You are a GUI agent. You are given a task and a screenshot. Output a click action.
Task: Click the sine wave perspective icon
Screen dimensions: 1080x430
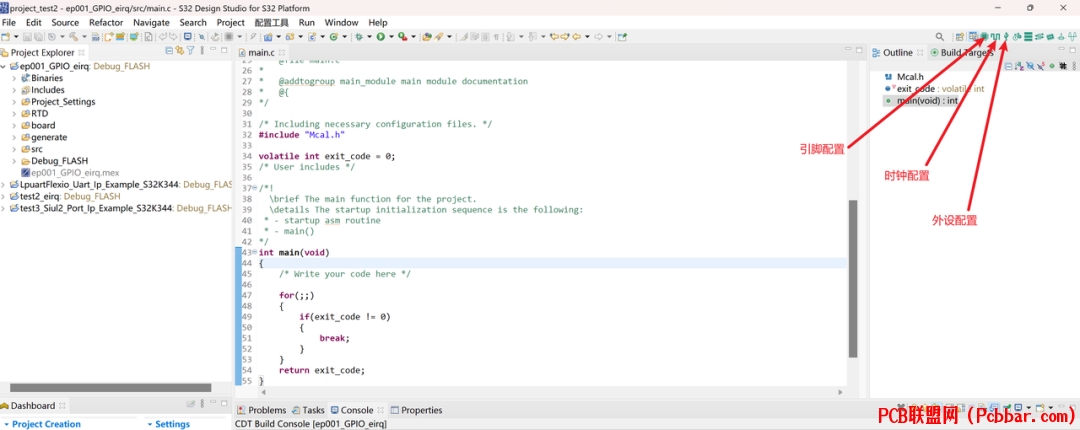point(1072,37)
